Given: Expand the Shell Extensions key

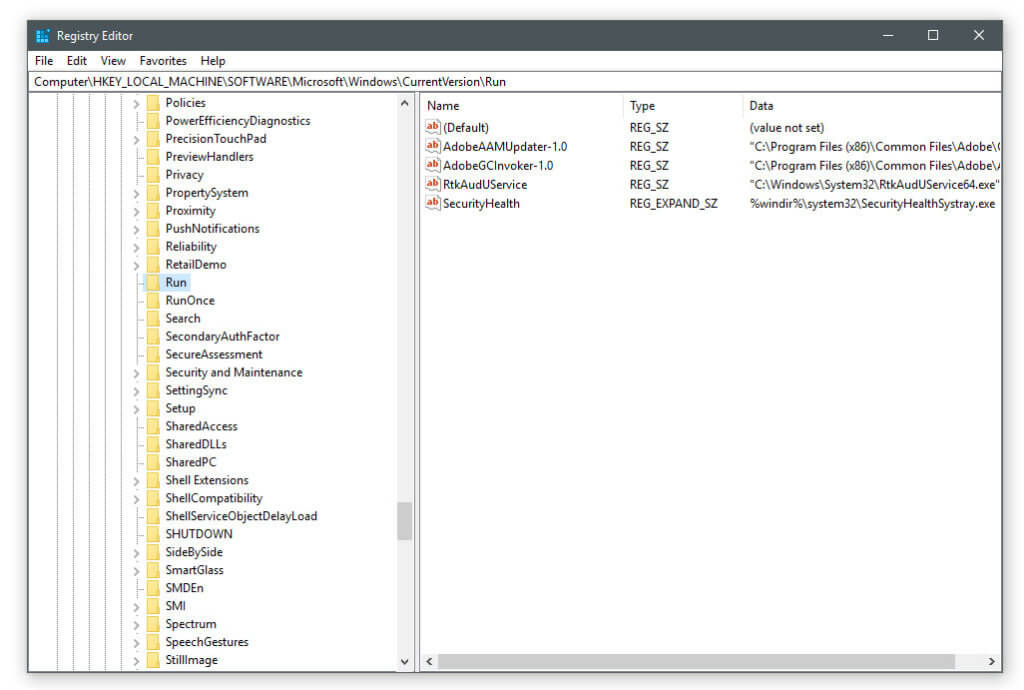Looking at the screenshot, I should (136, 480).
